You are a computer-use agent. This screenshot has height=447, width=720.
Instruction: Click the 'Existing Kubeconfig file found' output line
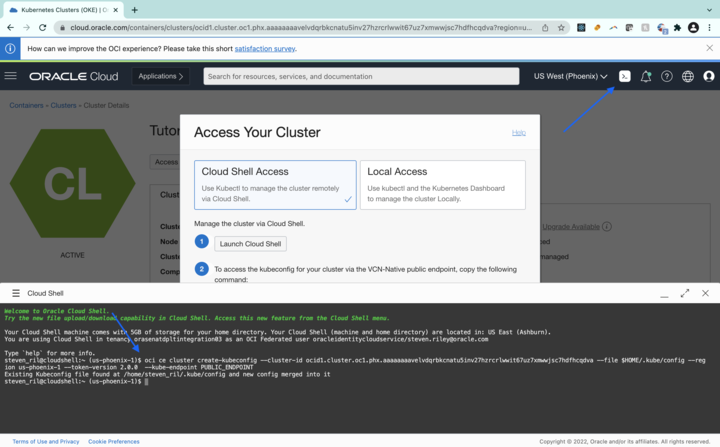(x=167, y=374)
